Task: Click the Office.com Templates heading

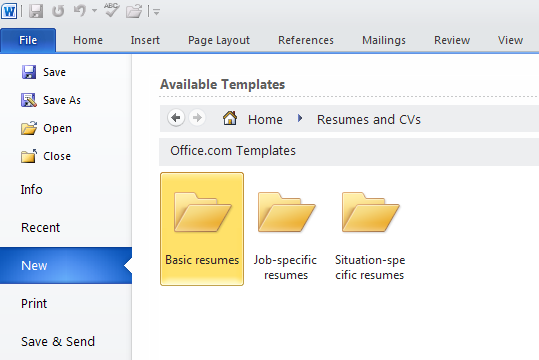Action: pos(233,151)
